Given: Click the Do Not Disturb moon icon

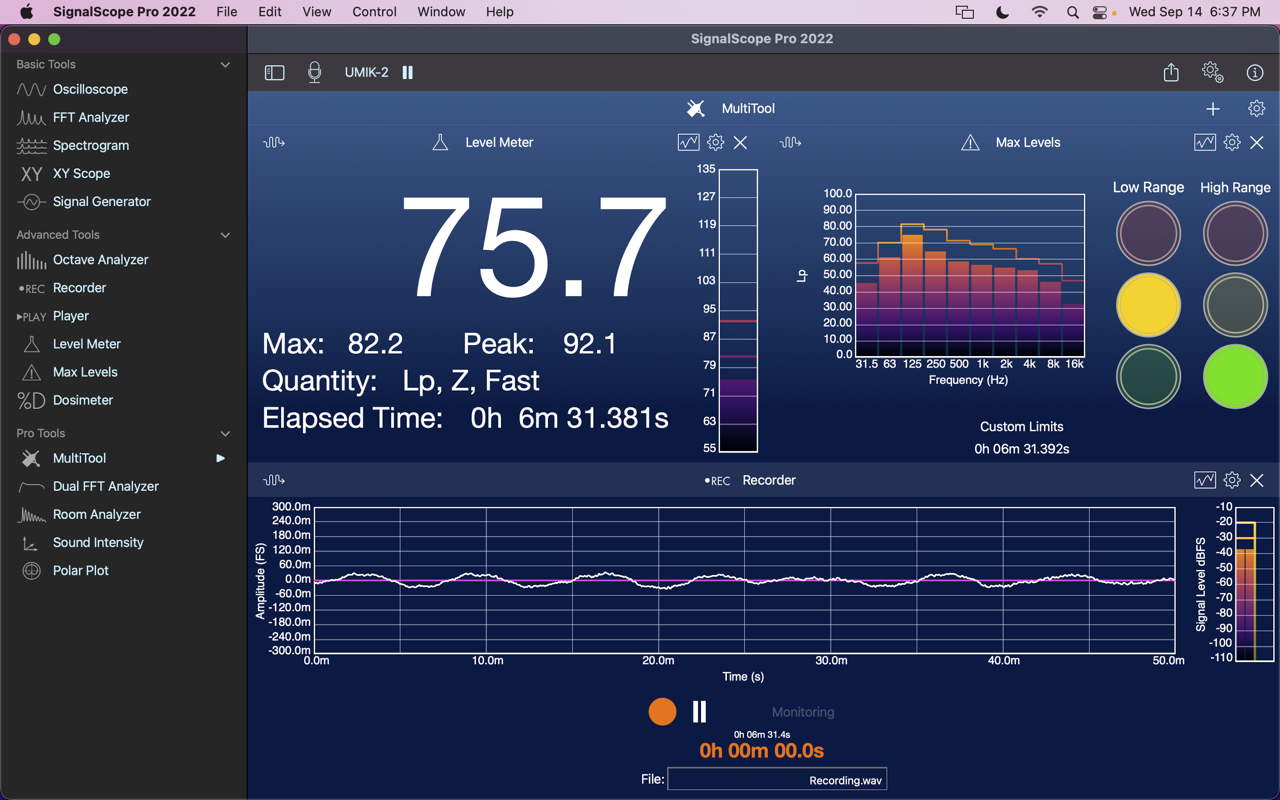Looking at the screenshot, I should 1003,12.
